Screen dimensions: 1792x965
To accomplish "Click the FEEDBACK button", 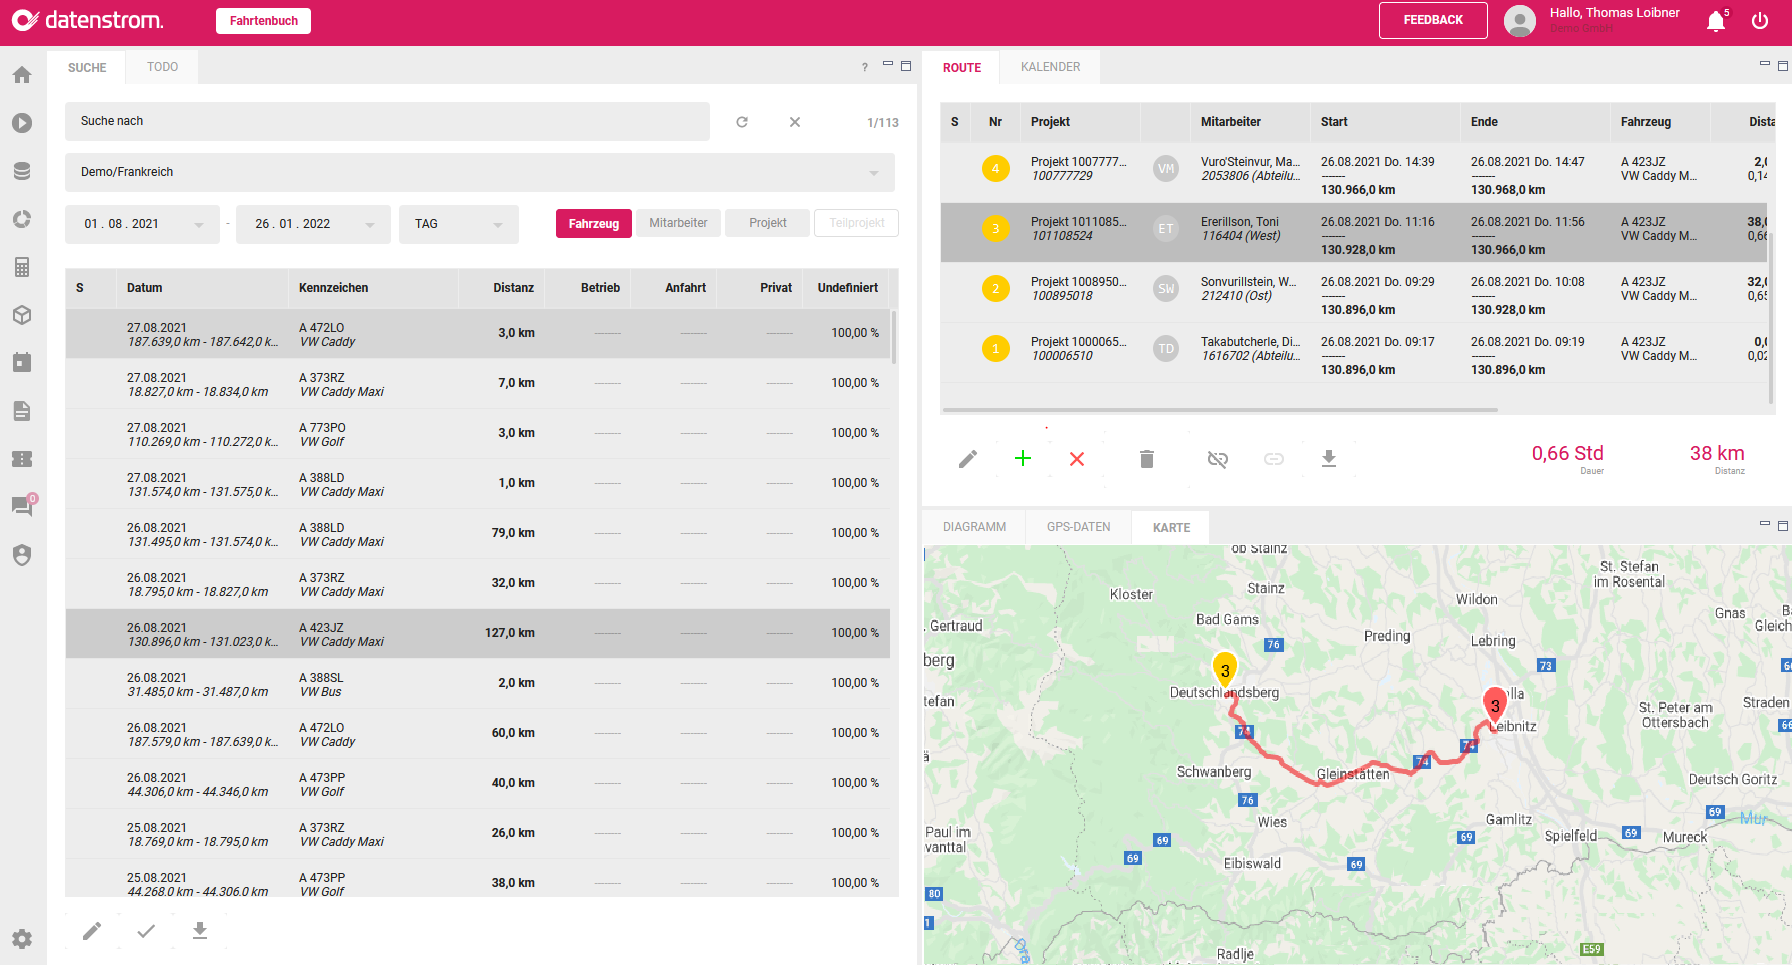I will tap(1433, 20).
